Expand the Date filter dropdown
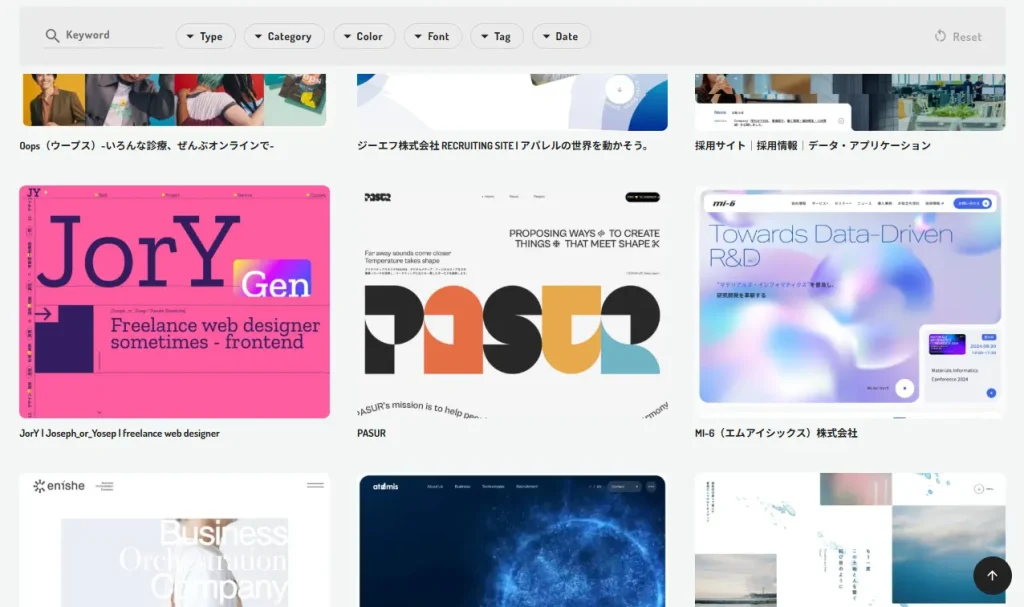 561,37
